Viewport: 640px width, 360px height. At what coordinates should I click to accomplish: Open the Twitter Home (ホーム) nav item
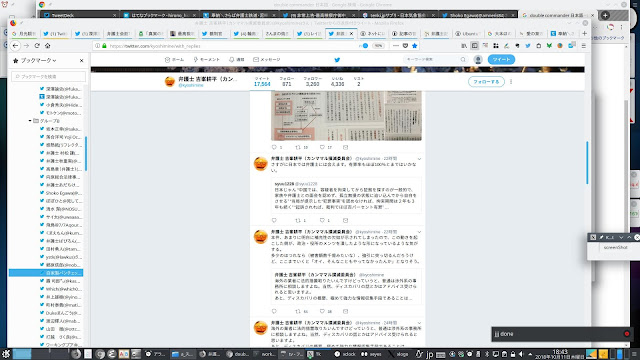tap(174, 60)
